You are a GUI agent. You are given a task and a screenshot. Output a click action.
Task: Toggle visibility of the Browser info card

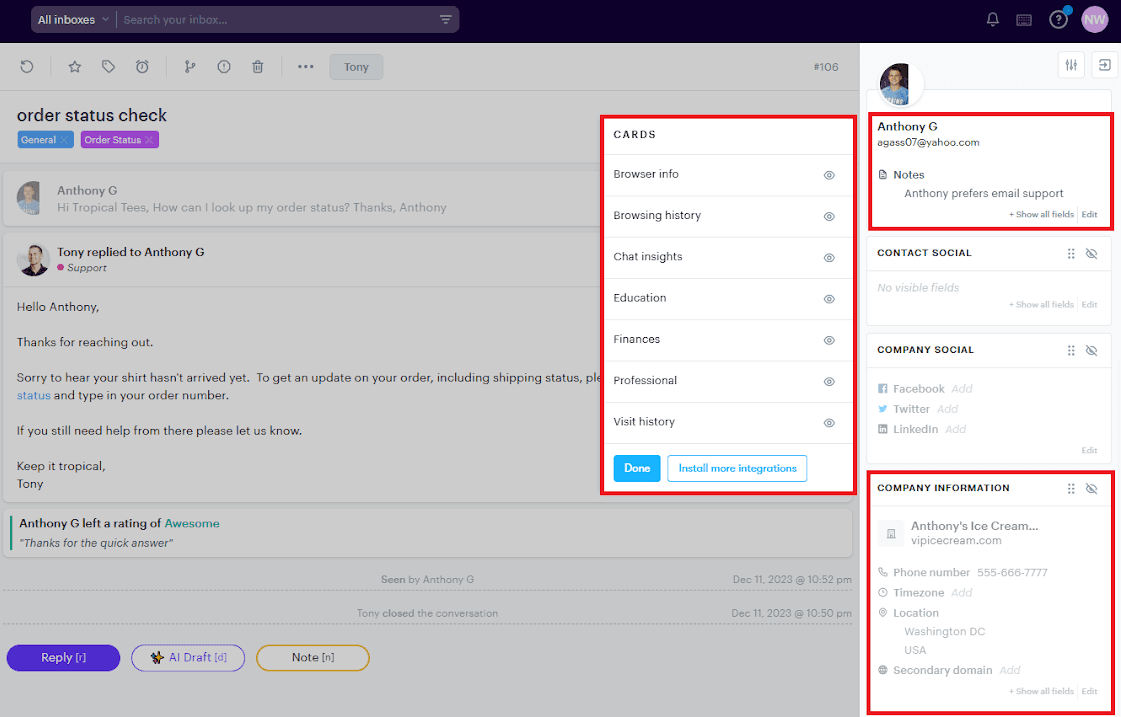(x=829, y=174)
